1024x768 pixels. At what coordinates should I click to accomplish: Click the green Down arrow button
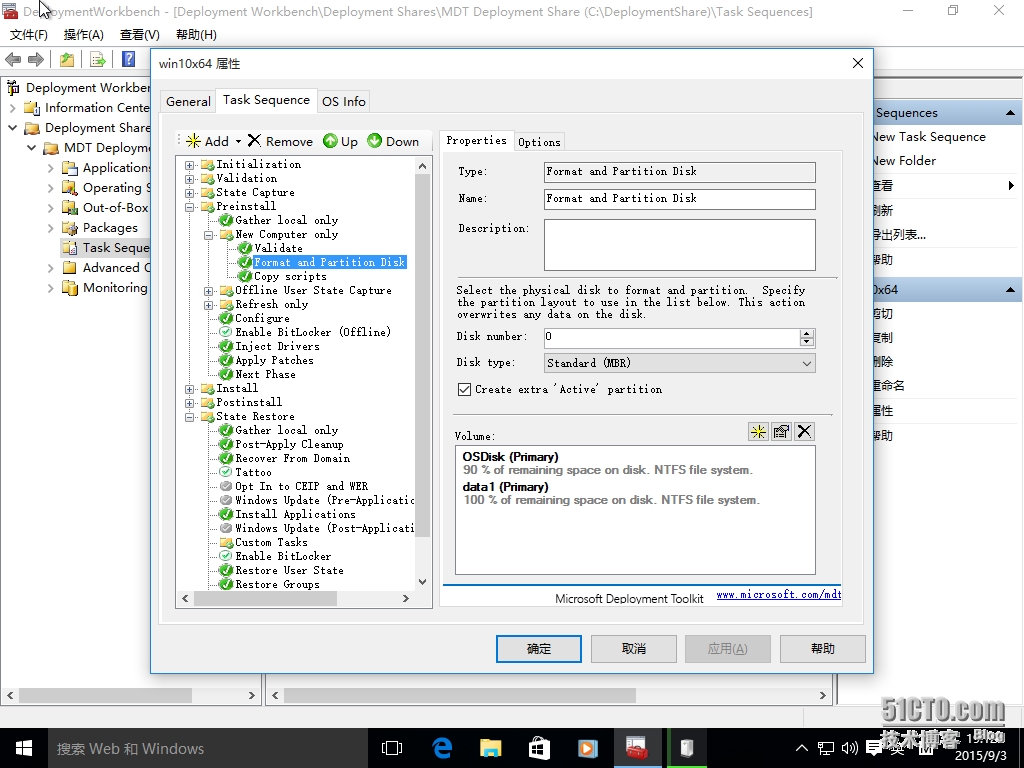(x=393, y=141)
